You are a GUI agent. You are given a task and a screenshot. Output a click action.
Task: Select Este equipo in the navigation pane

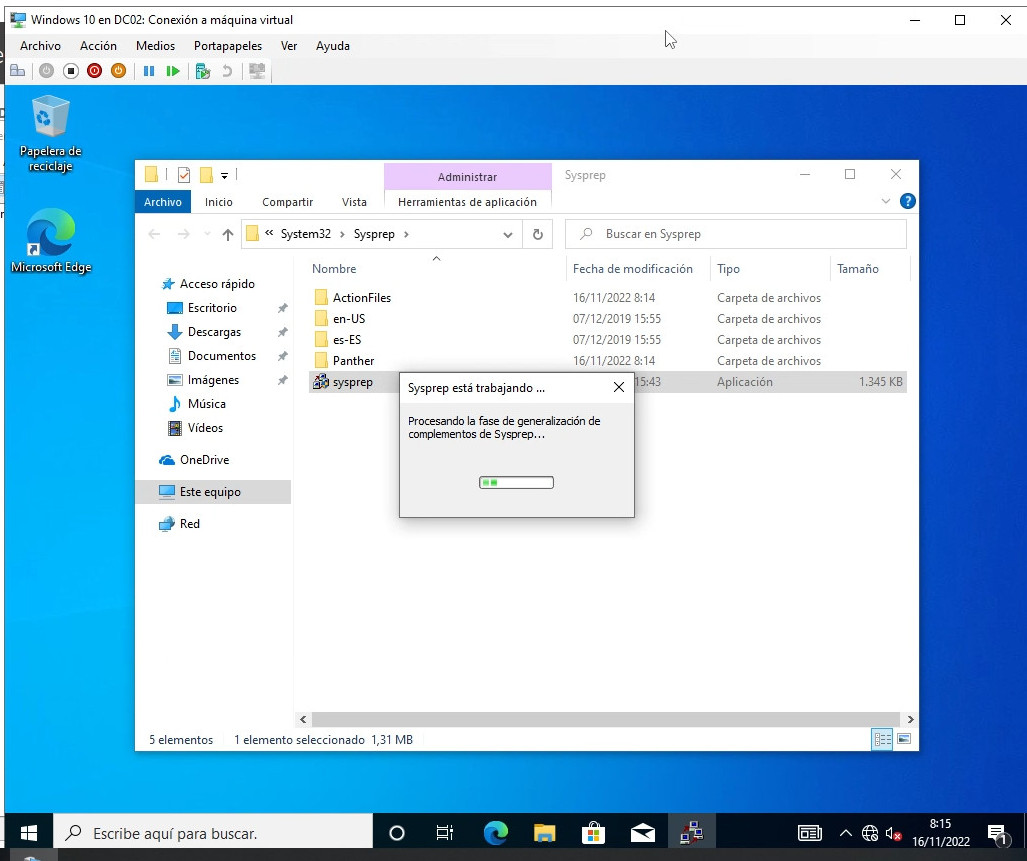(x=210, y=492)
